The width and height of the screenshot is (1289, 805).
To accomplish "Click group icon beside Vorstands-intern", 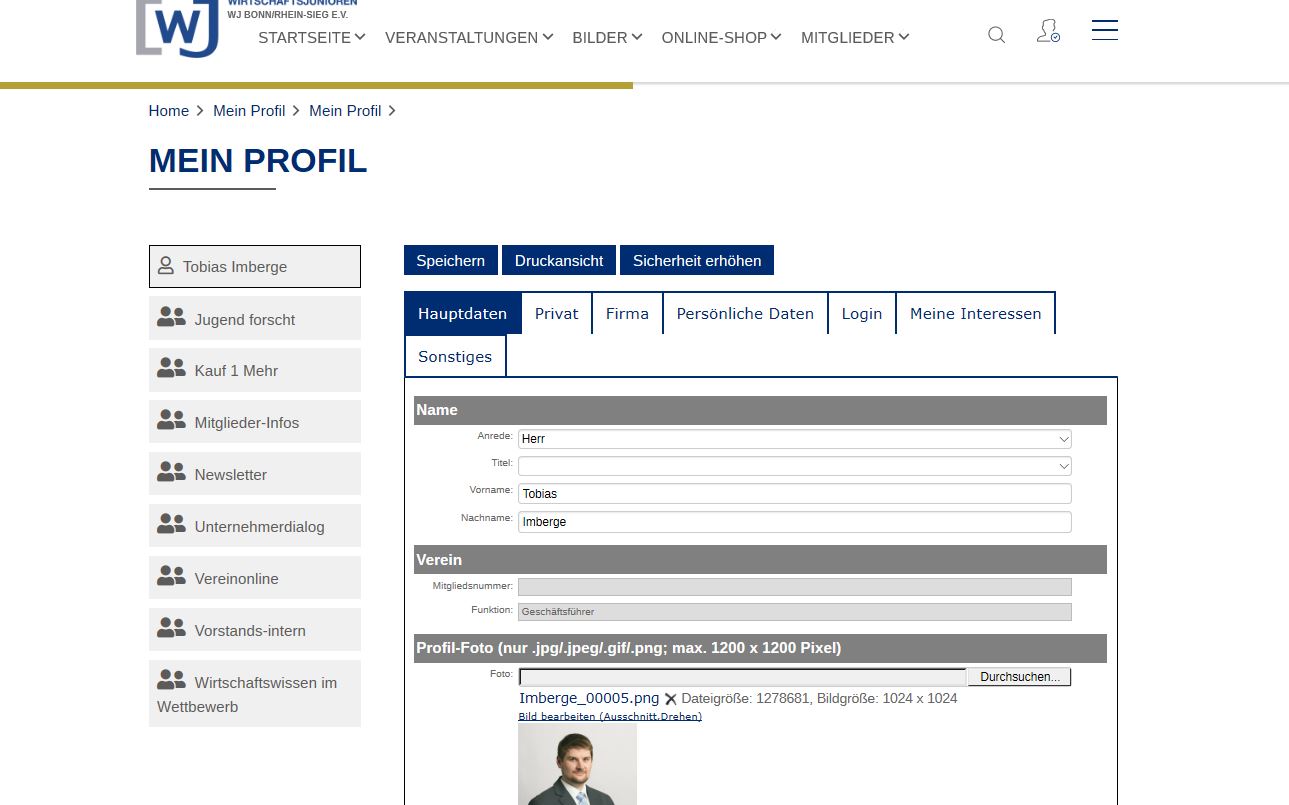I will point(171,629).
